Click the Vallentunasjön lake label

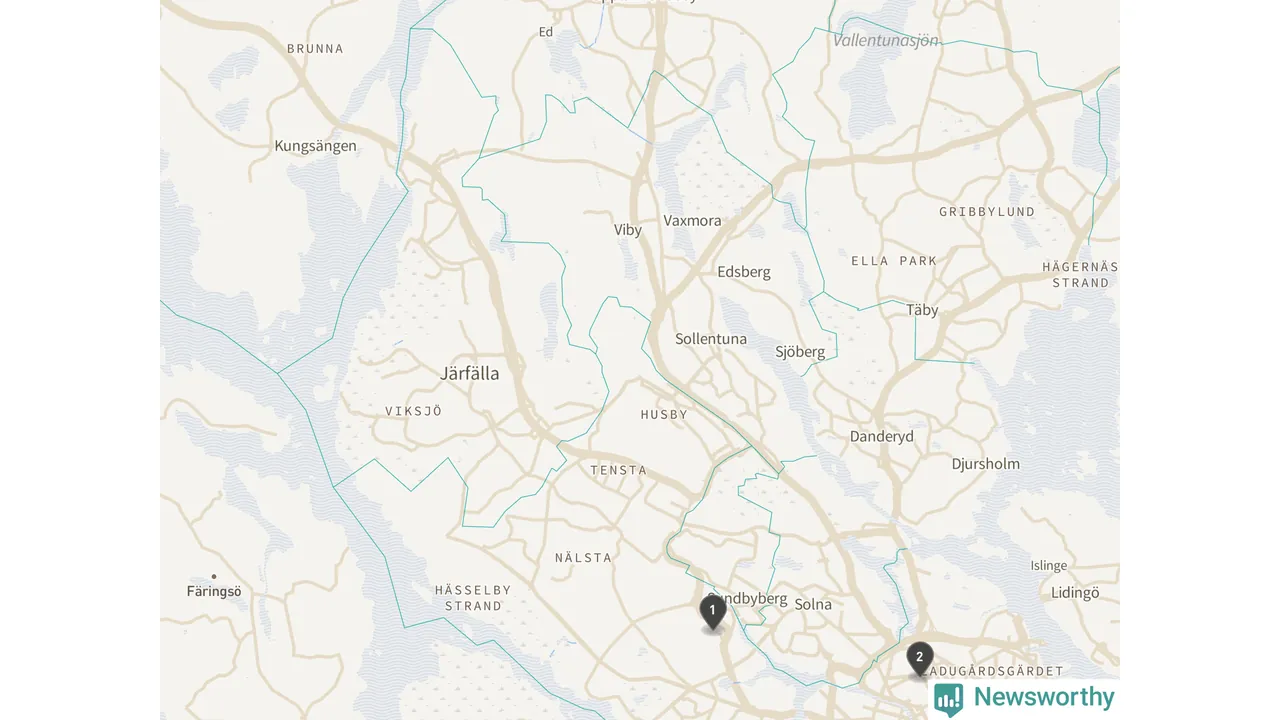point(886,41)
